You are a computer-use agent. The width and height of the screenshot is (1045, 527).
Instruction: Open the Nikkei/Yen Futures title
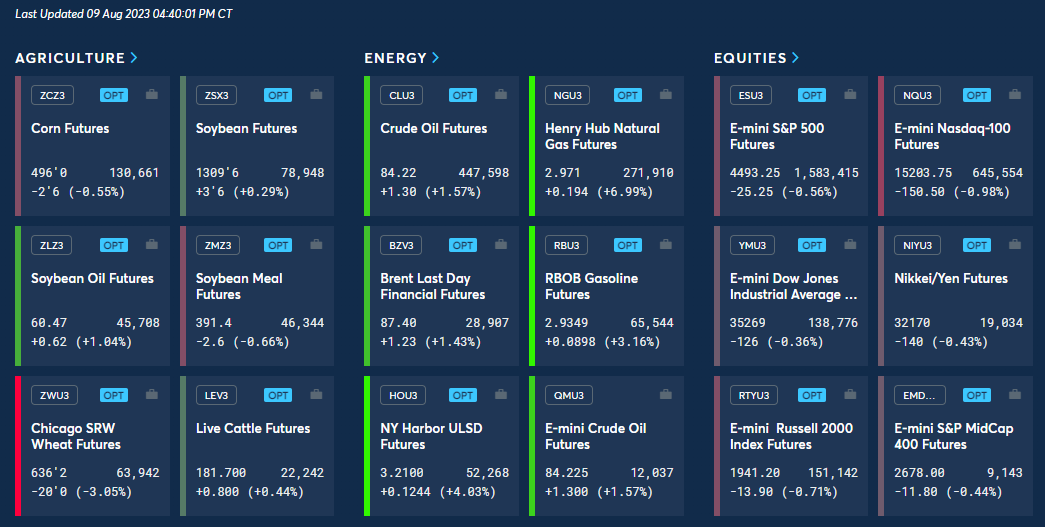[951, 278]
